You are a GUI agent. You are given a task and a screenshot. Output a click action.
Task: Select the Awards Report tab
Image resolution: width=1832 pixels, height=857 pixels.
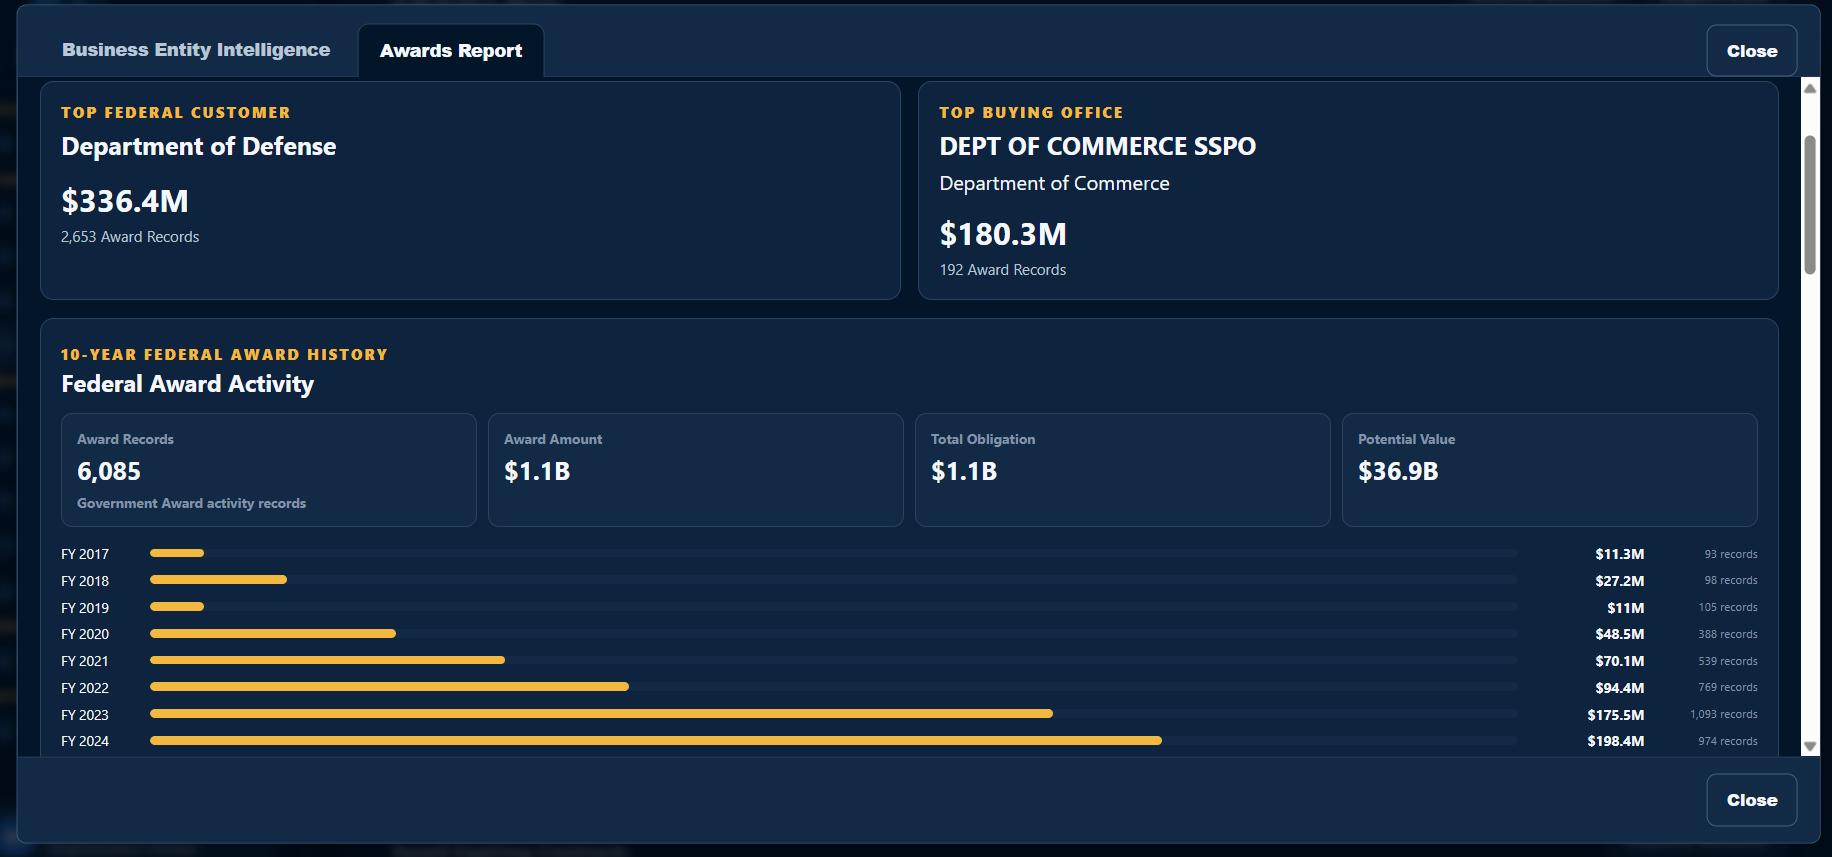[451, 51]
